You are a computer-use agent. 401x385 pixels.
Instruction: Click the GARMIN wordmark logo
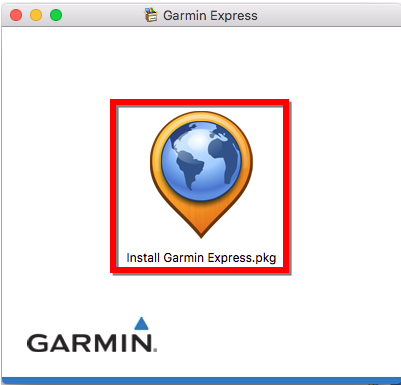91,335
